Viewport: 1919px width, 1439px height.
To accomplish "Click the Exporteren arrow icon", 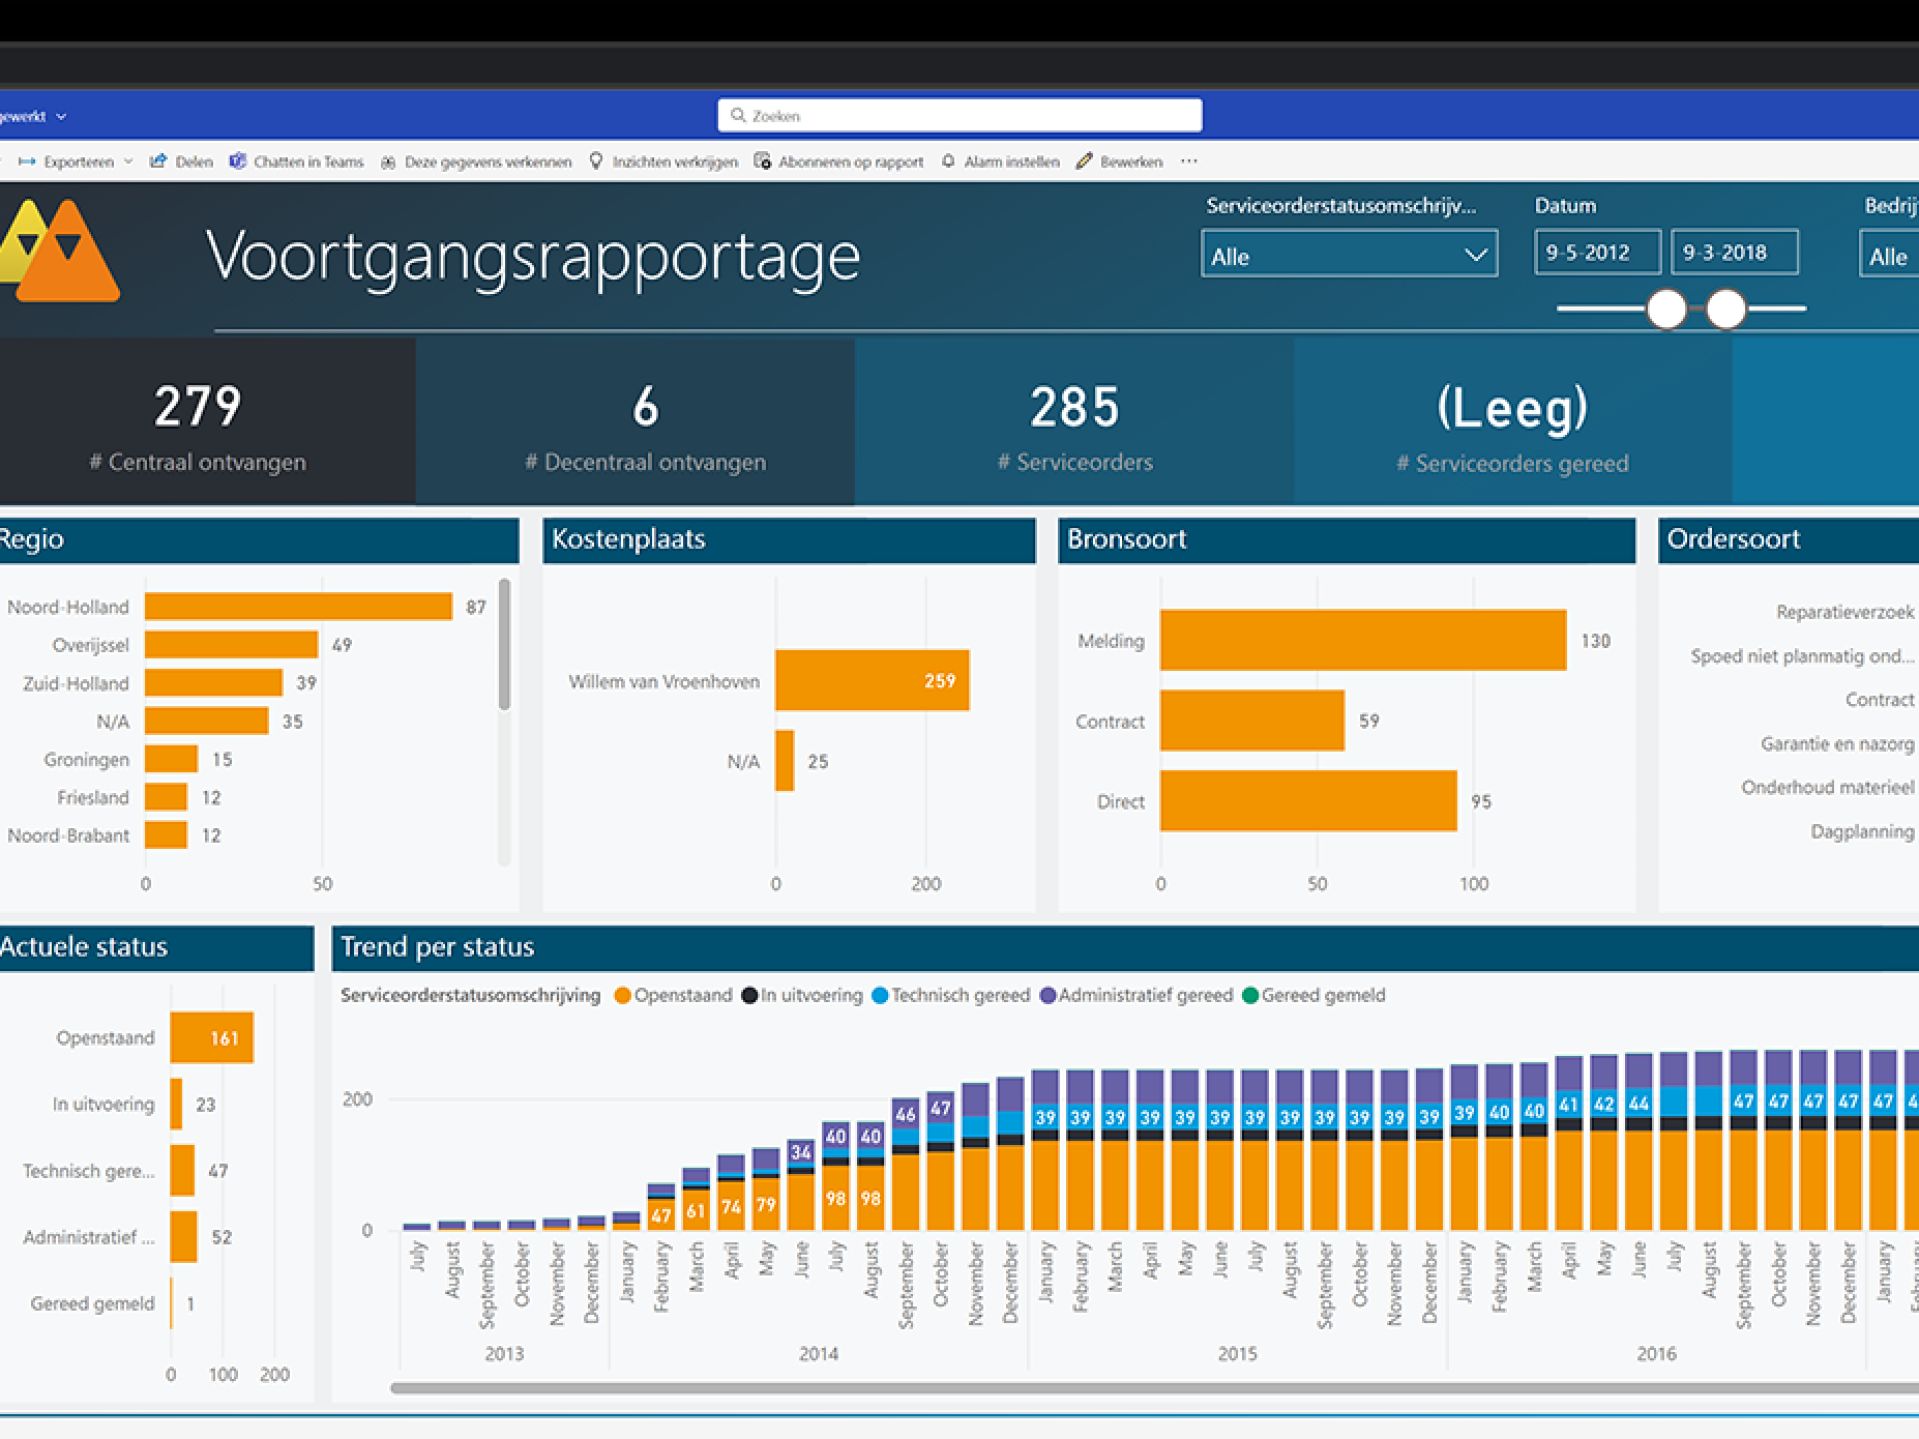I will click(27, 162).
